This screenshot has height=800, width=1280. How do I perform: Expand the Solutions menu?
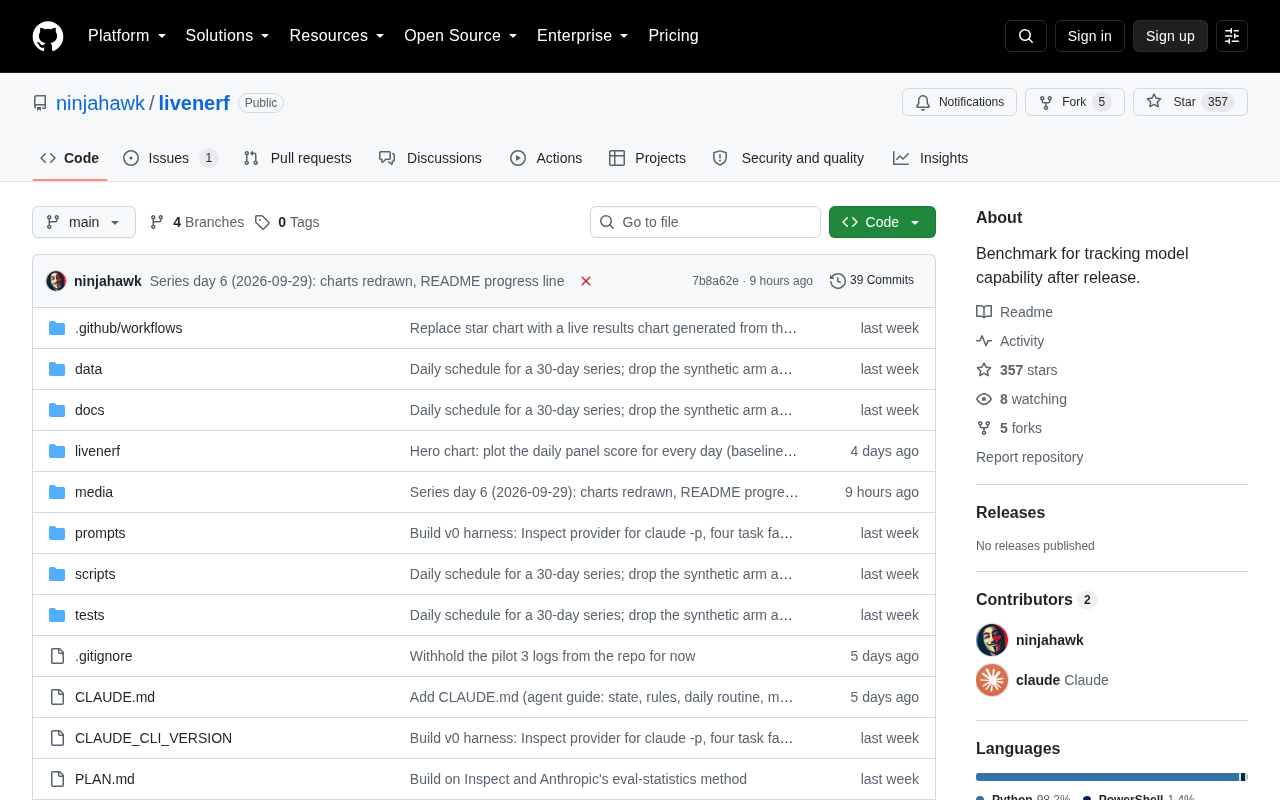point(228,36)
